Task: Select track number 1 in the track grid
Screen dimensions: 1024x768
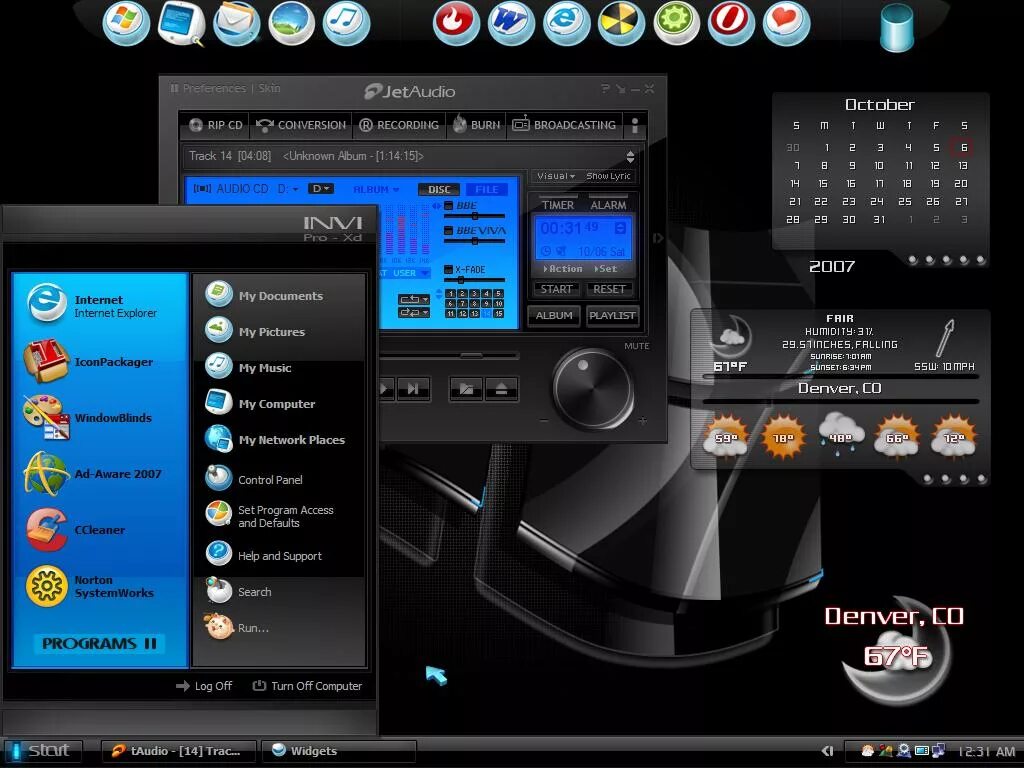Action: click(x=451, y=294)
